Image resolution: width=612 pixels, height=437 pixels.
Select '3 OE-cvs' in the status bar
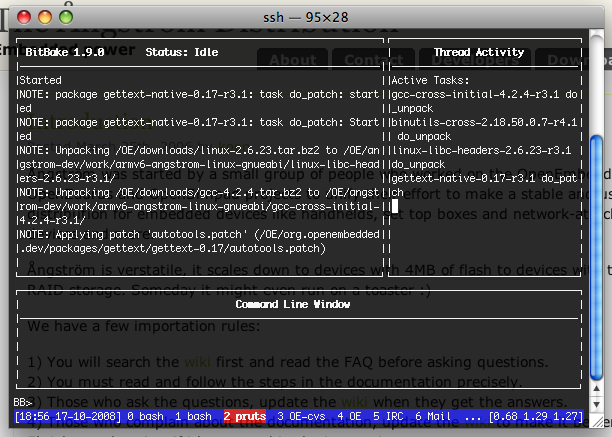302,414
